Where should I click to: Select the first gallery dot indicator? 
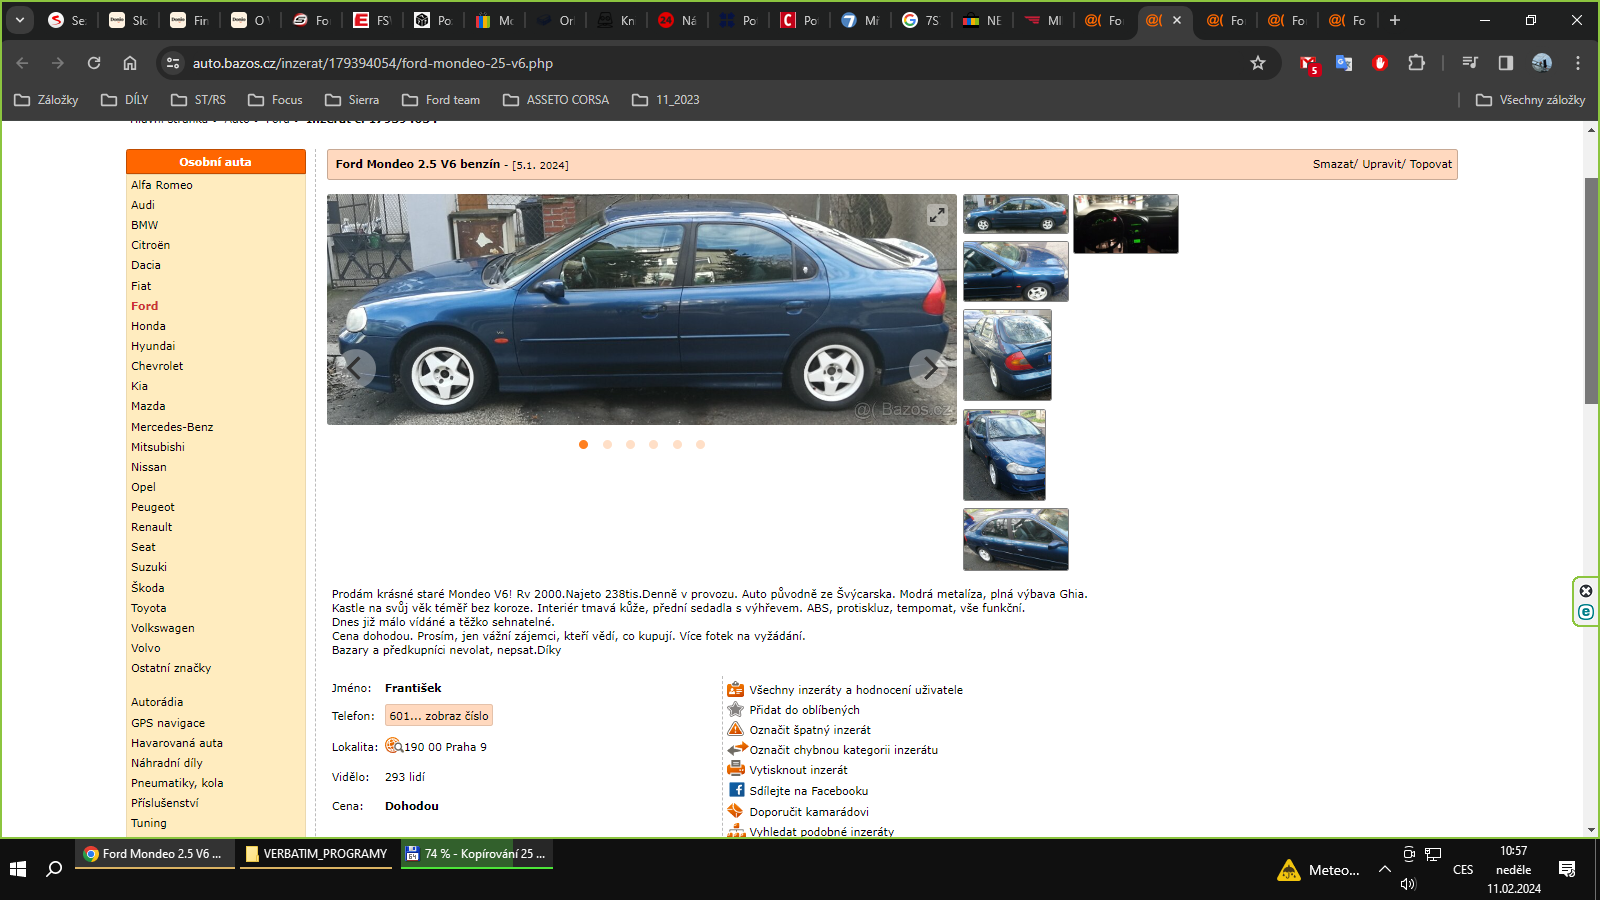click(583, 444)
